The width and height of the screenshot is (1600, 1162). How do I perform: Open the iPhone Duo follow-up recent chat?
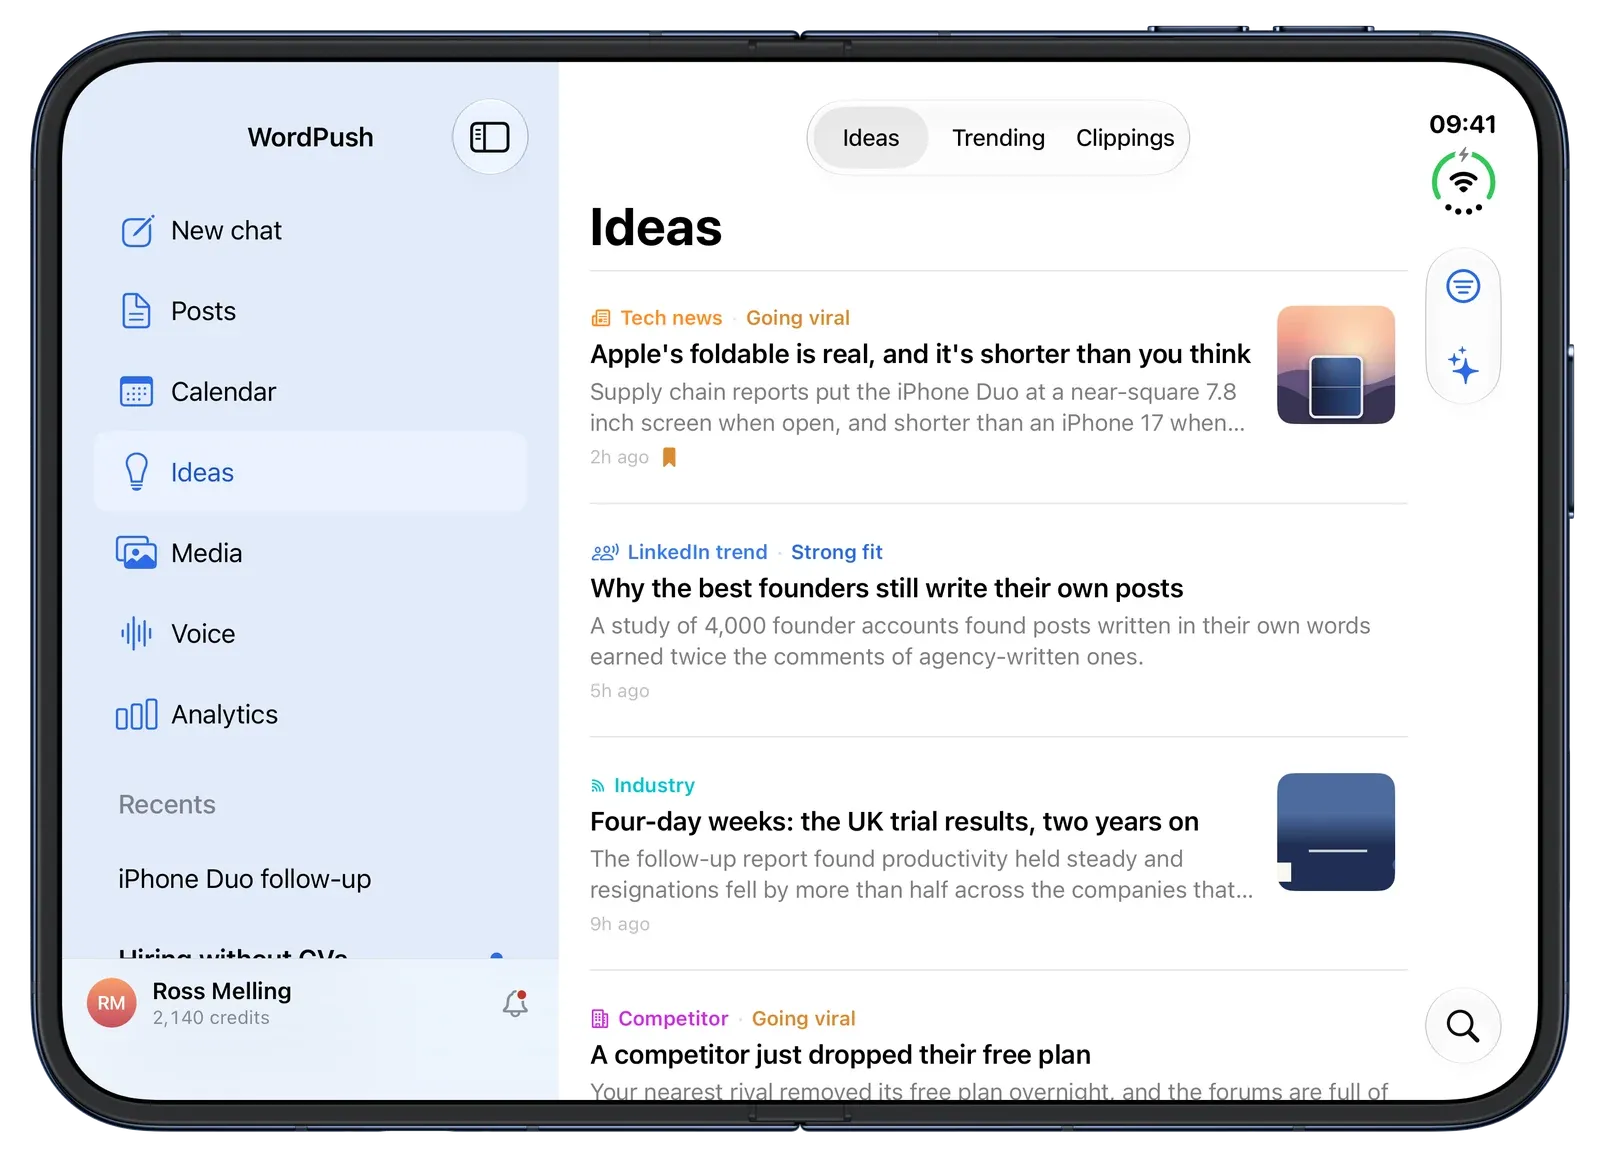click(244, 879)
